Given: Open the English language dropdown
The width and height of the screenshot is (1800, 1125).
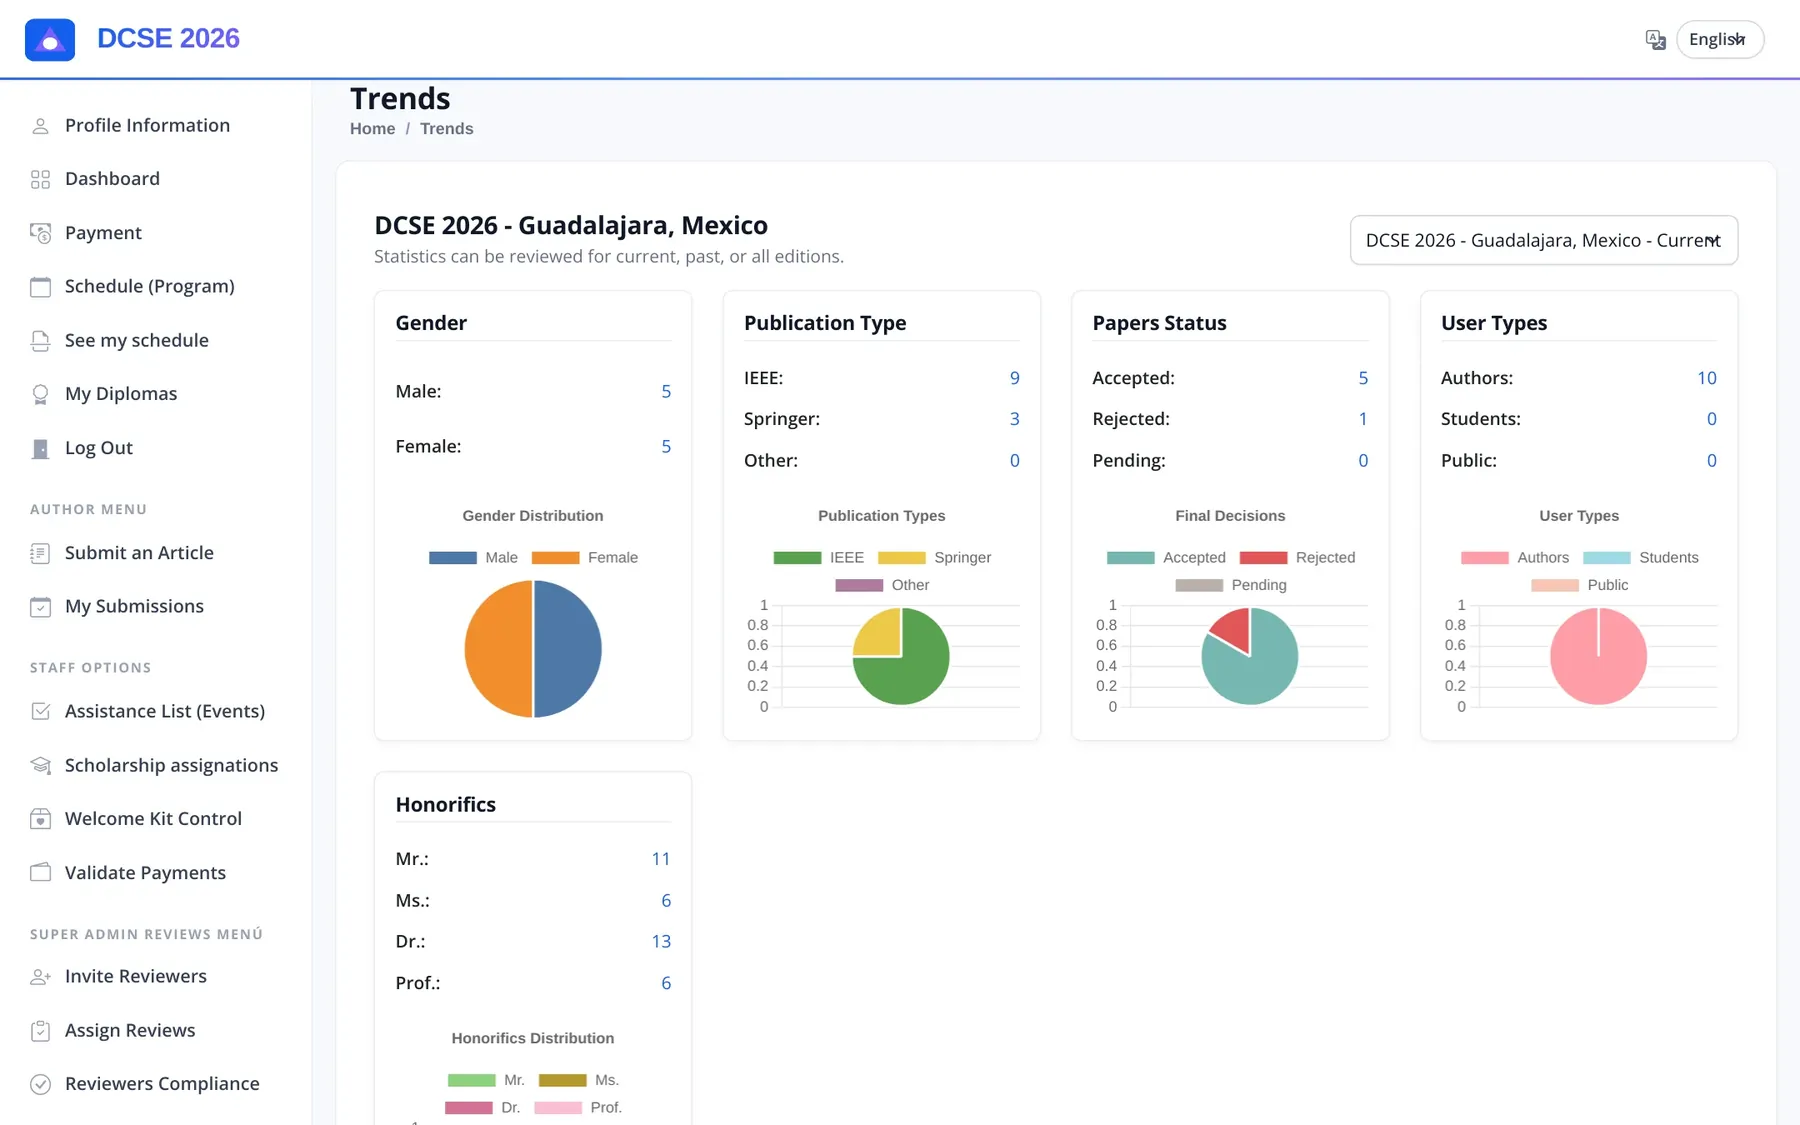Looking at the screenshot, I should 1720,40.
